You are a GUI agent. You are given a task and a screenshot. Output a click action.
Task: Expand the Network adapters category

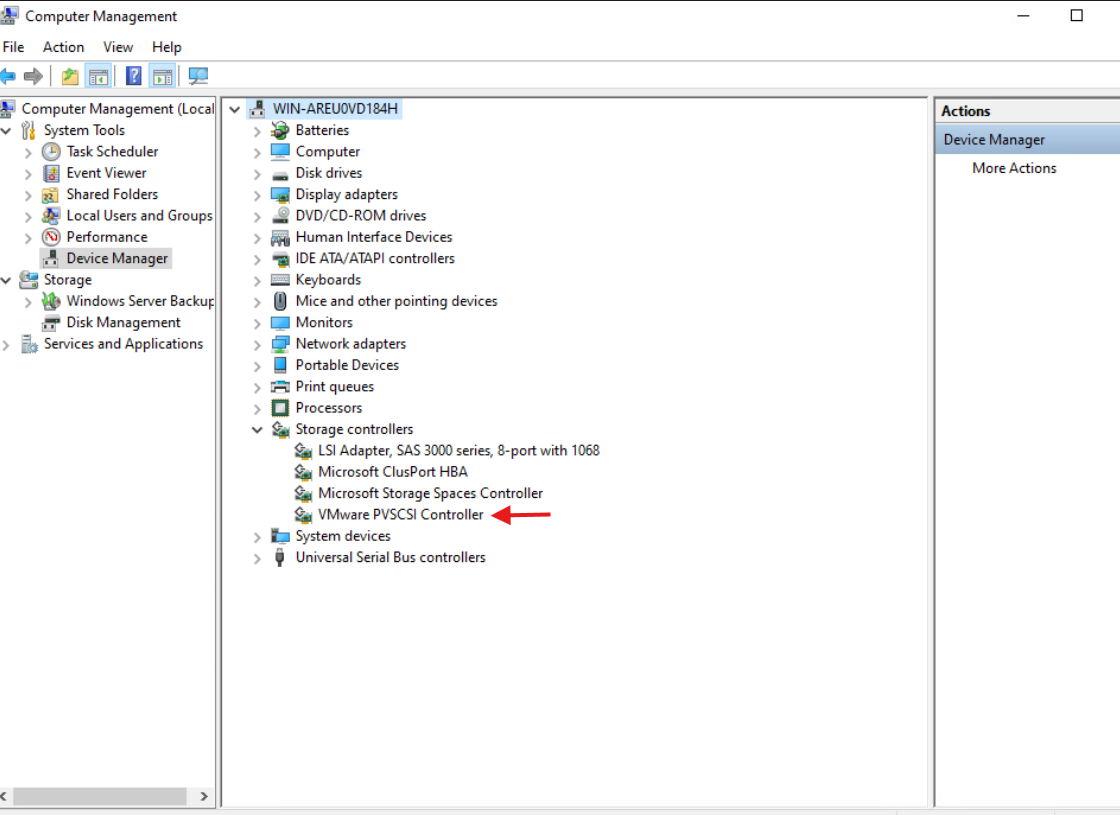pos(257,345)
